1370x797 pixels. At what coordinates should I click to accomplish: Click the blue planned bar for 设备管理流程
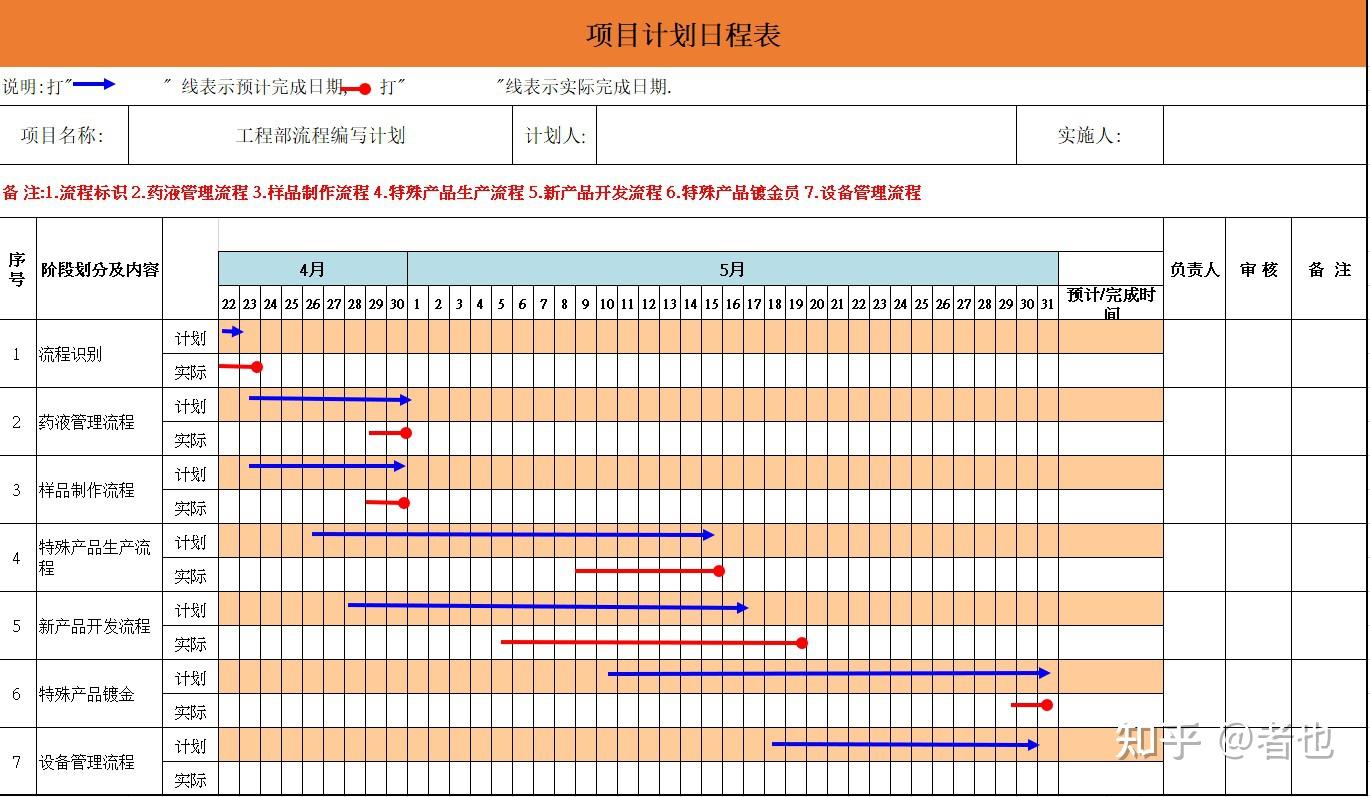pyautogui.click(x=906, y=744)
